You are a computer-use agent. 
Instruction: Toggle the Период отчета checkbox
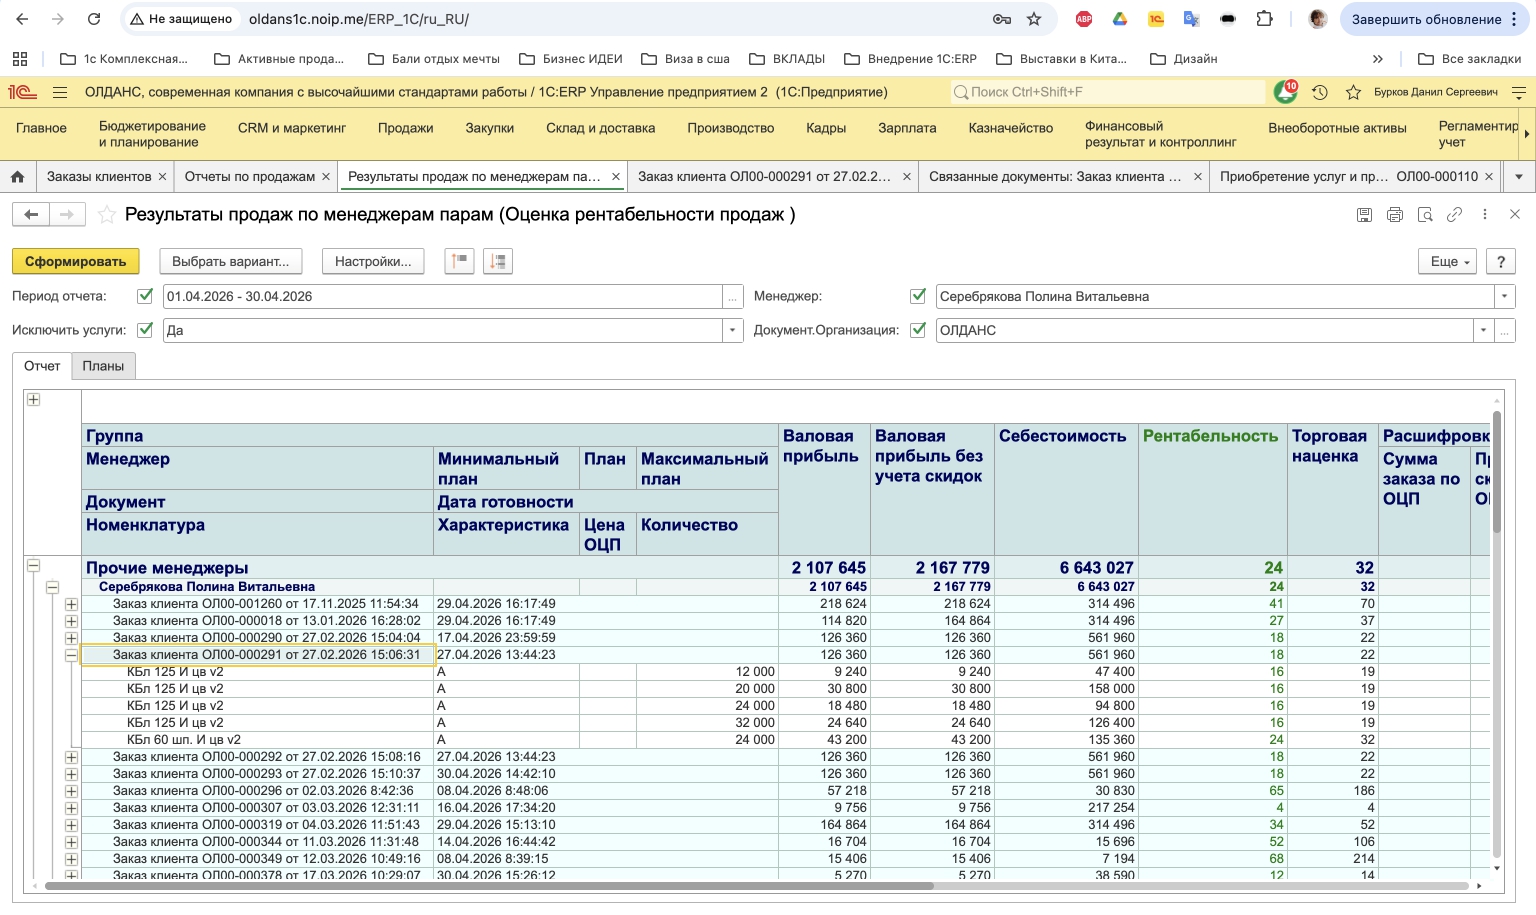(145, 296)
